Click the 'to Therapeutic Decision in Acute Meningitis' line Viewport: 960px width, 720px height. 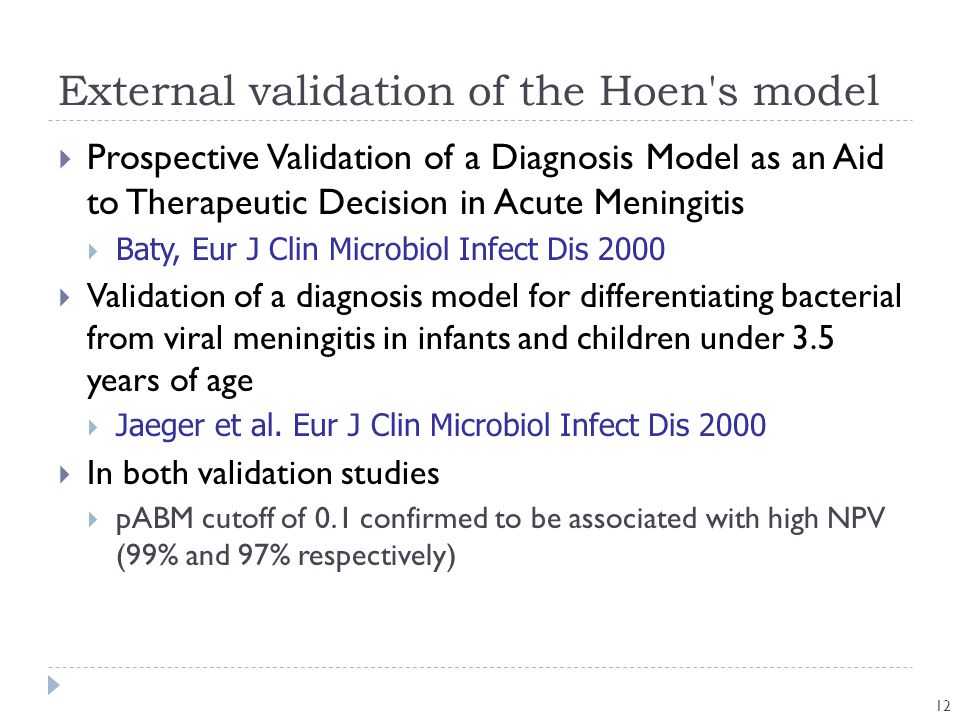tap(416, 203)
